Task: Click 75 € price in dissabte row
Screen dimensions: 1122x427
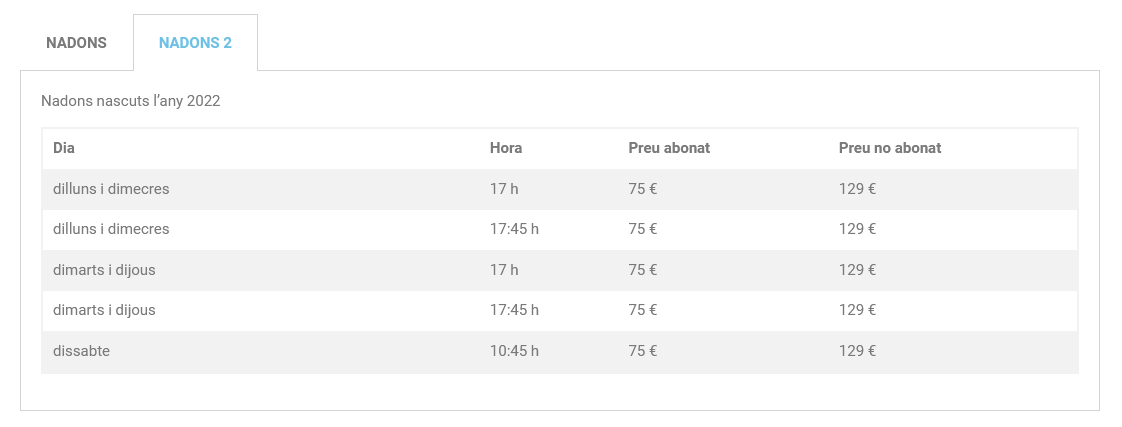Action: pos(643,351)
